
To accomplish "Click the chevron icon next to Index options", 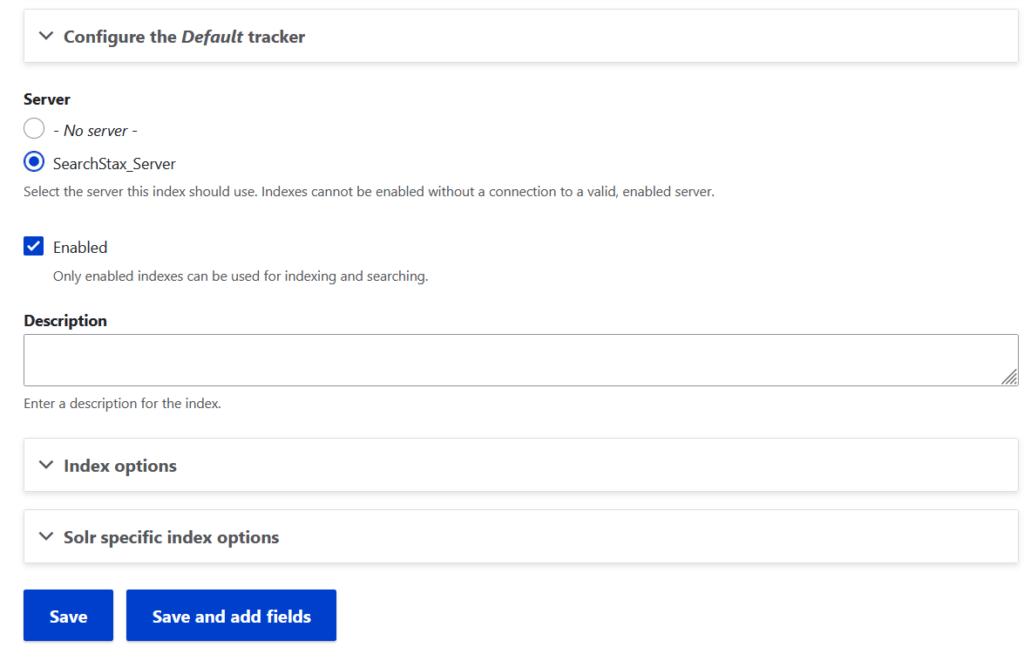I will click(x=45, y=465).
